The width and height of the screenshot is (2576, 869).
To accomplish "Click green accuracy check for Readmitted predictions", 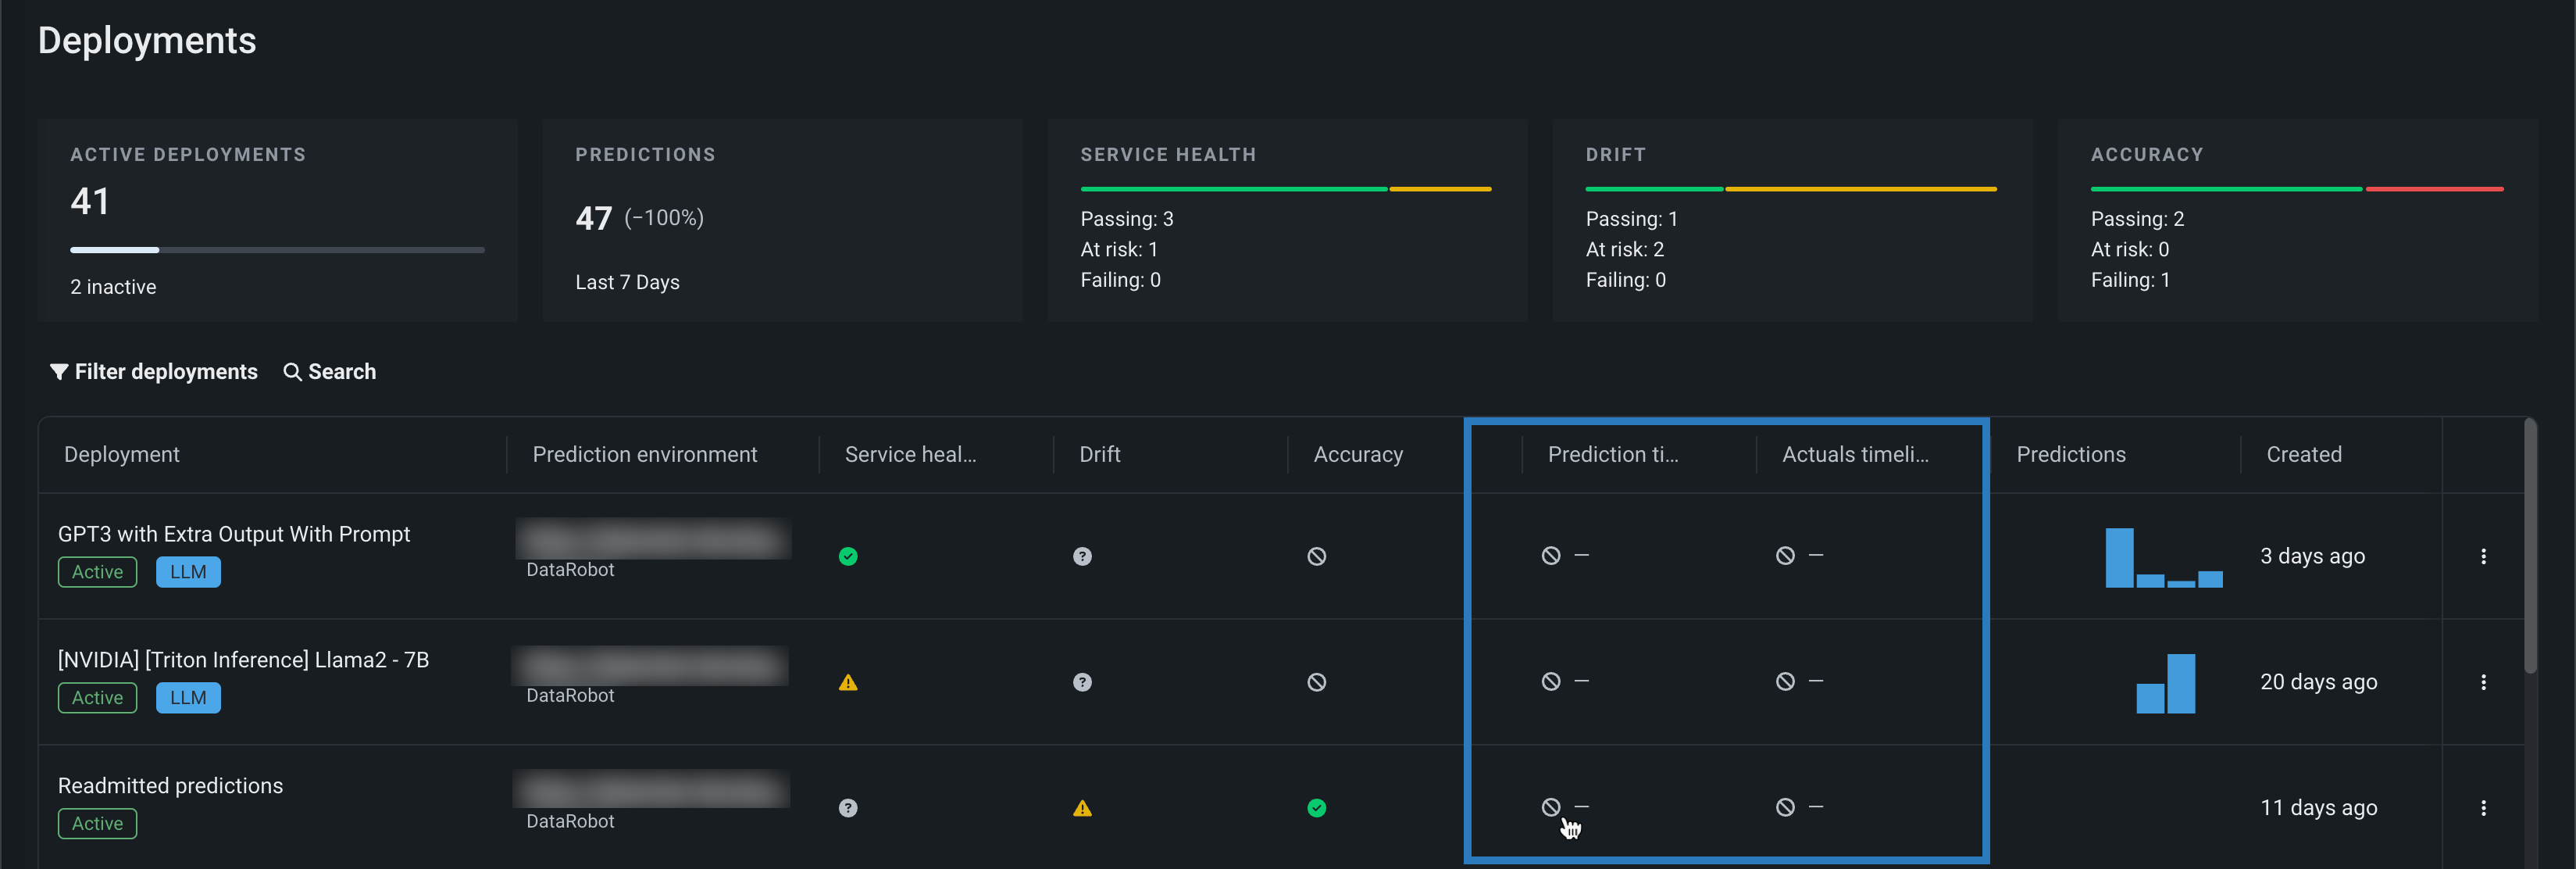I will (1316, 808).
